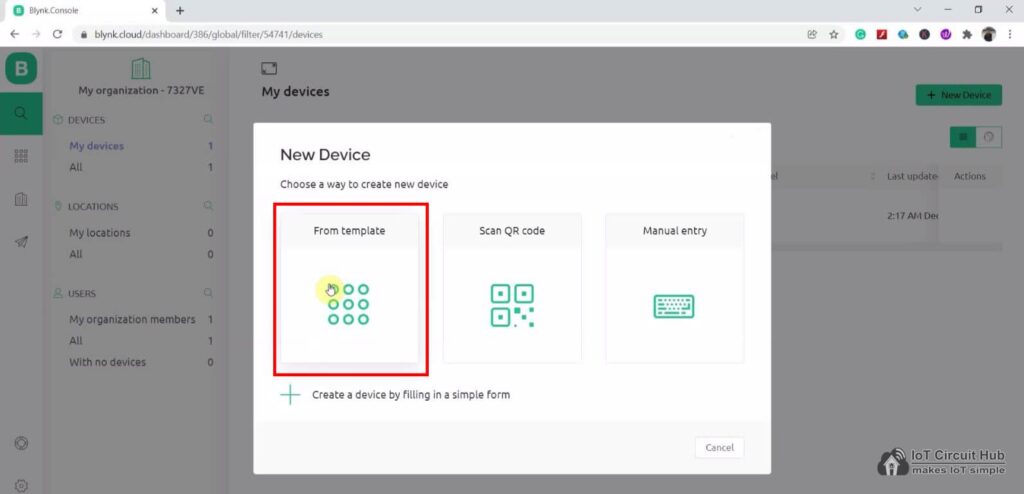Select the From template option card

tap(349, 287)
